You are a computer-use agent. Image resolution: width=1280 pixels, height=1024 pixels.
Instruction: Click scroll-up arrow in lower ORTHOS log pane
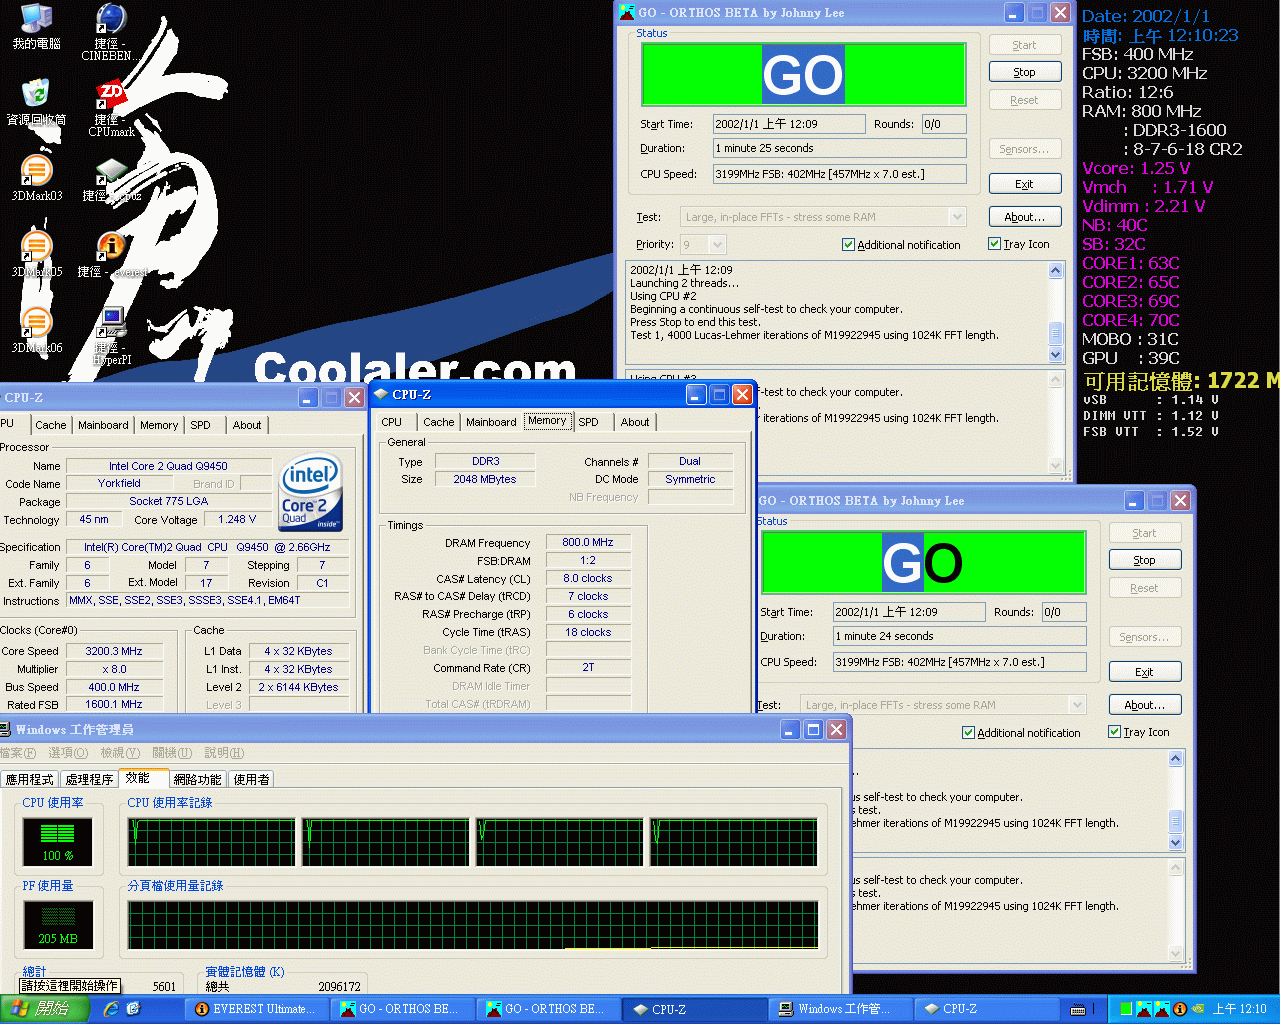(x=1176, y=760)
